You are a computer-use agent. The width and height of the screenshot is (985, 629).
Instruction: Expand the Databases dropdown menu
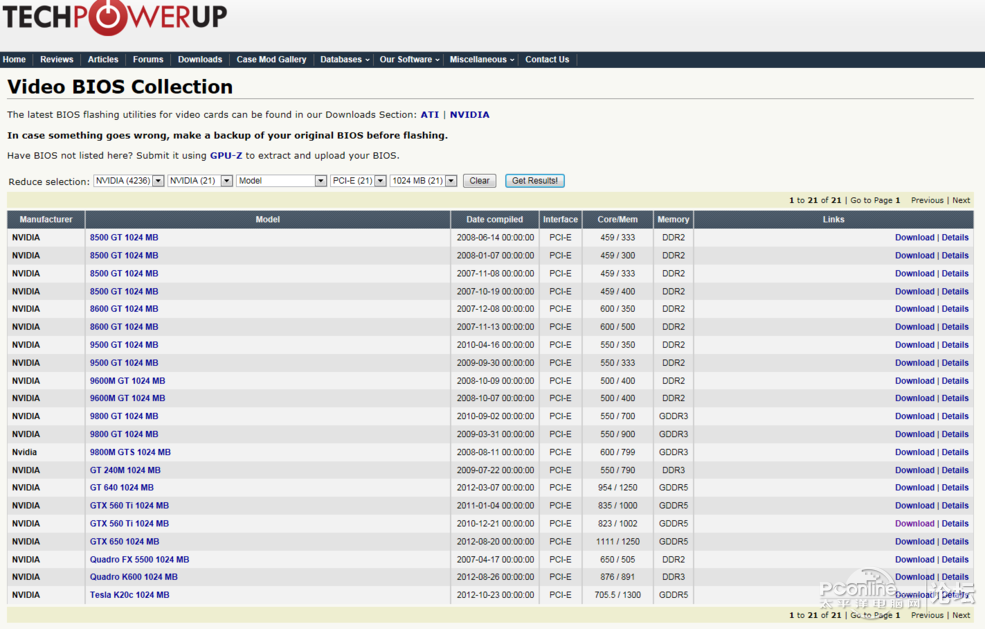tap(344, 60)
